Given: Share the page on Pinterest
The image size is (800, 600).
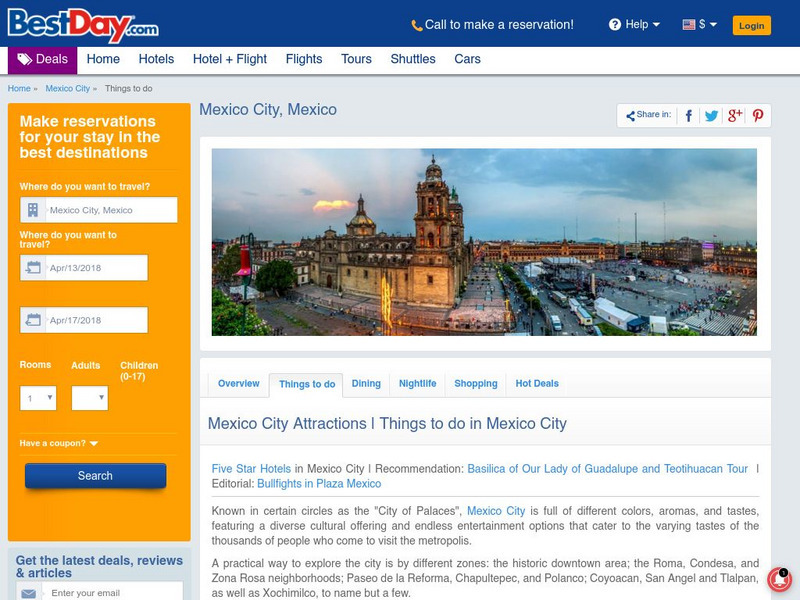Looking at the screenshot, I should click(x=758, y=116).
